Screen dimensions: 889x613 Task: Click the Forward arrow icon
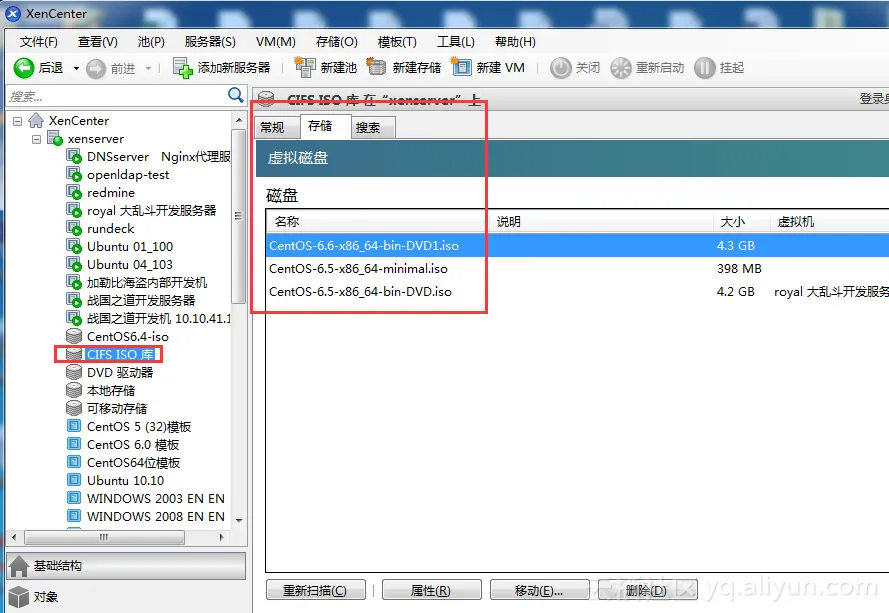click(x=96, y=69)
